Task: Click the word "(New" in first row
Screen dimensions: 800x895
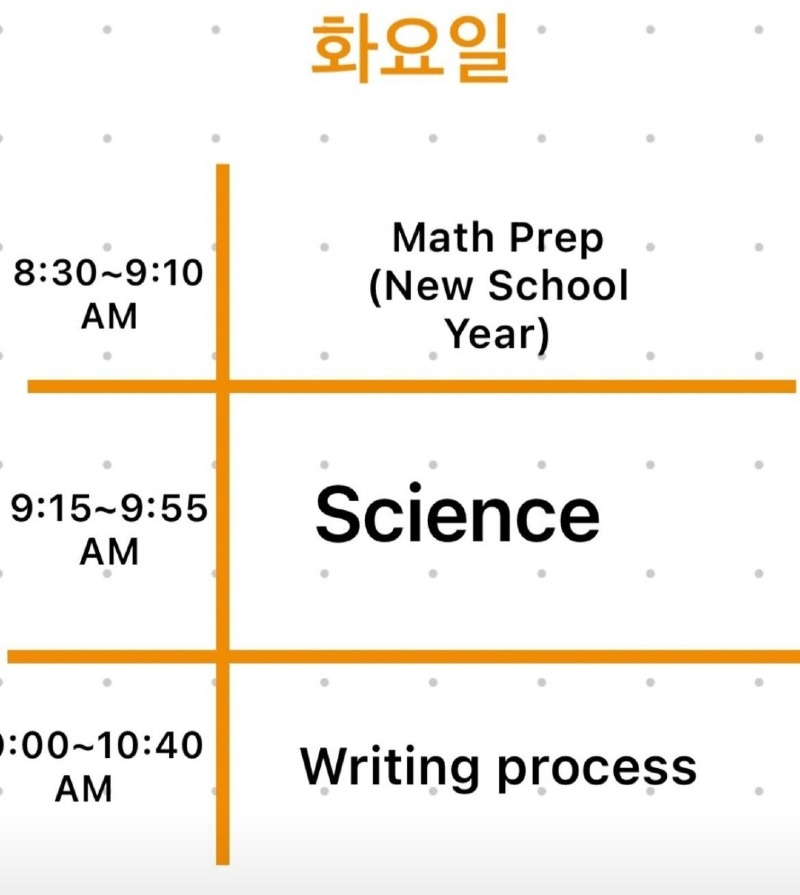Action: 422,287
